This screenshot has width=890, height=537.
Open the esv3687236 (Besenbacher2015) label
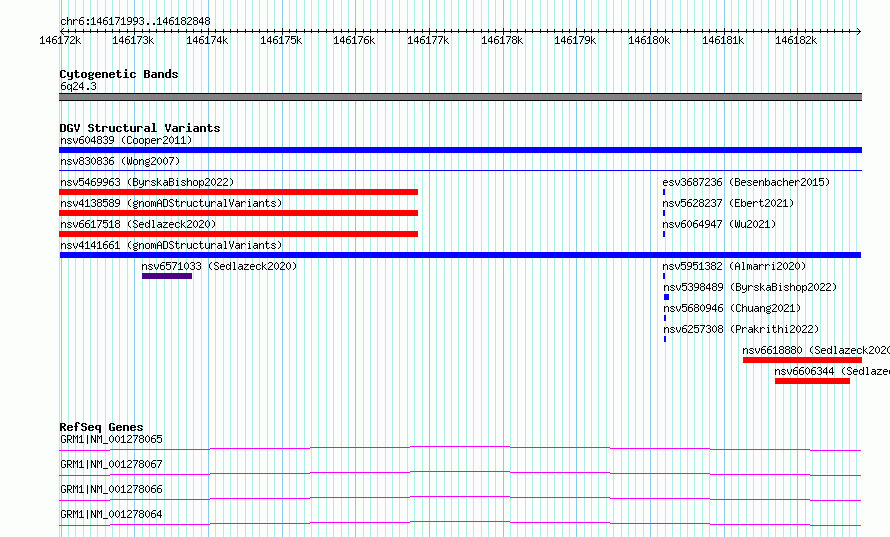pos(746,182)
